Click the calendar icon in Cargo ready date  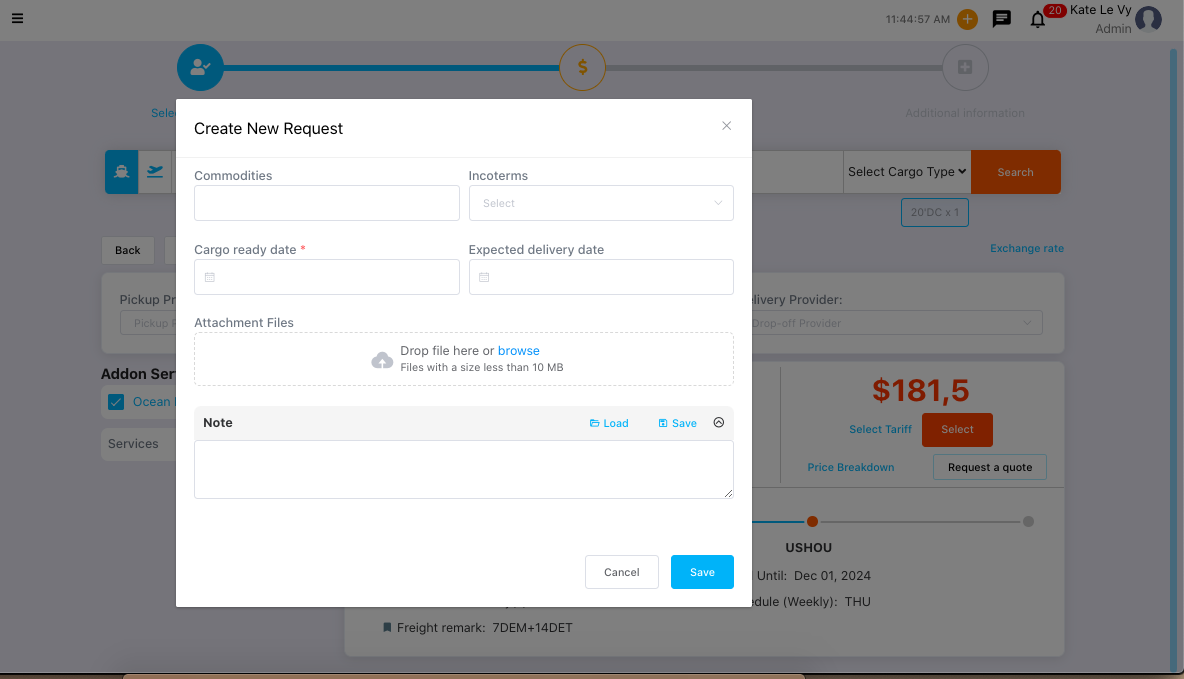pos(210,278)
